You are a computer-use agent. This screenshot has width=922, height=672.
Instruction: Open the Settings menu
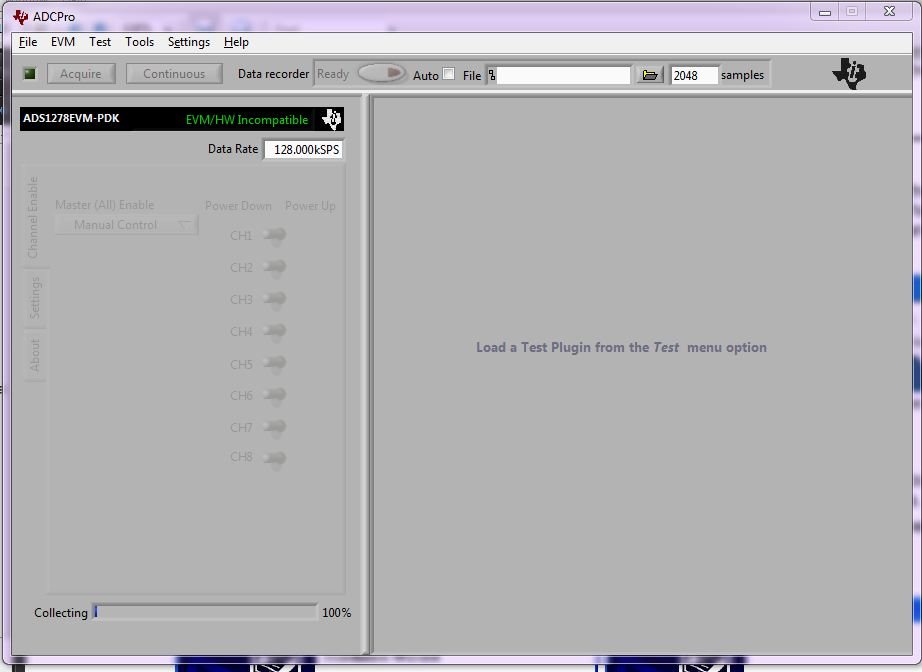pos(189,42)
